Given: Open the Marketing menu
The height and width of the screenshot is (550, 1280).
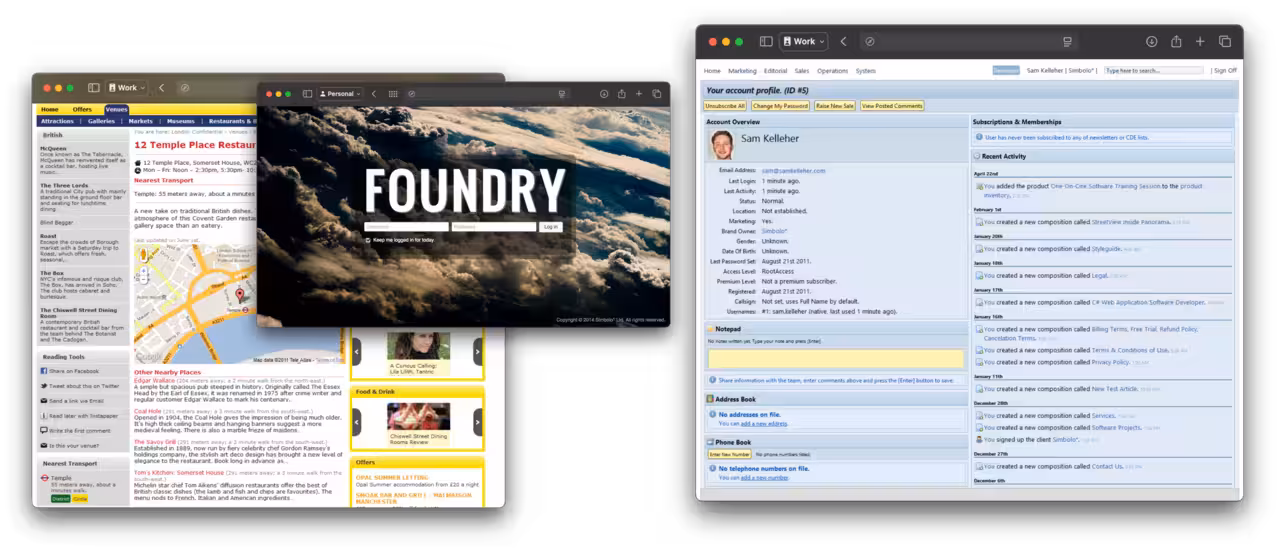Looking at the screenshot, I should (x=742, y=71).
